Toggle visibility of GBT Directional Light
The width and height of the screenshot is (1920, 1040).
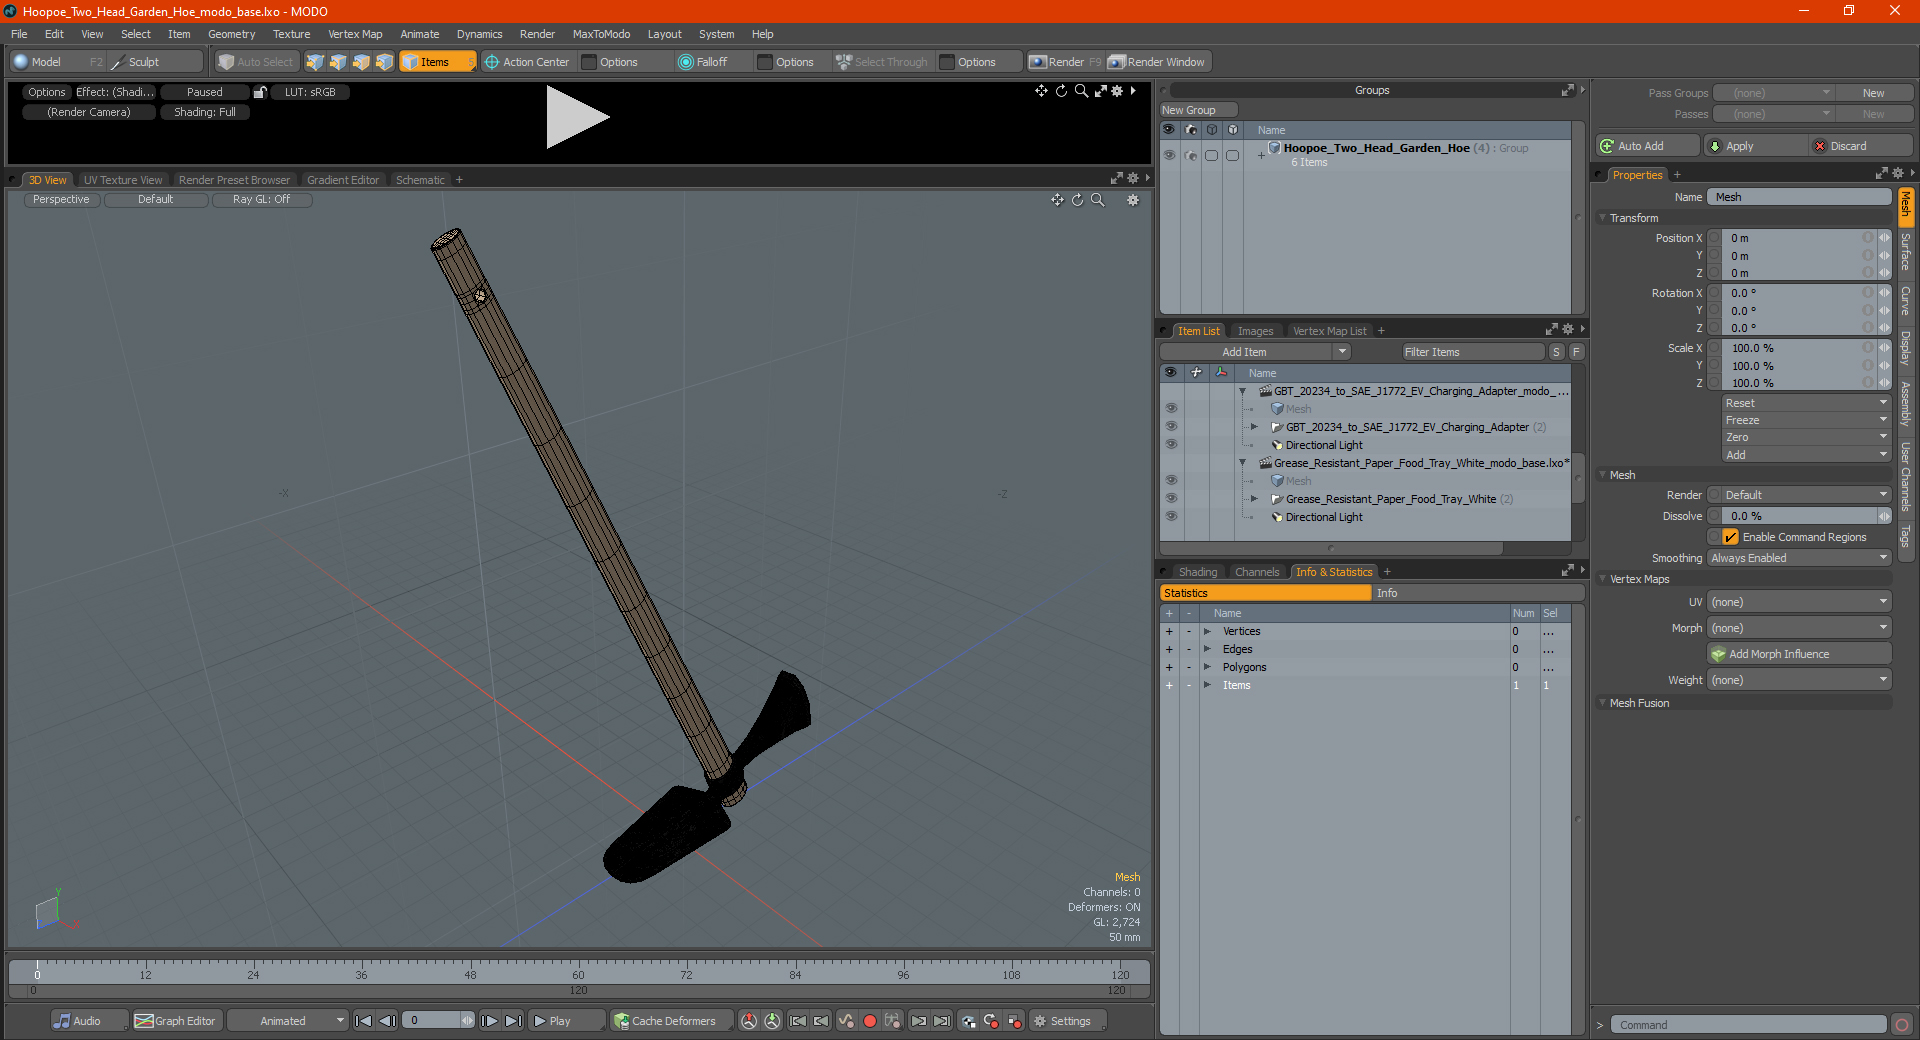click(1170, 445)
